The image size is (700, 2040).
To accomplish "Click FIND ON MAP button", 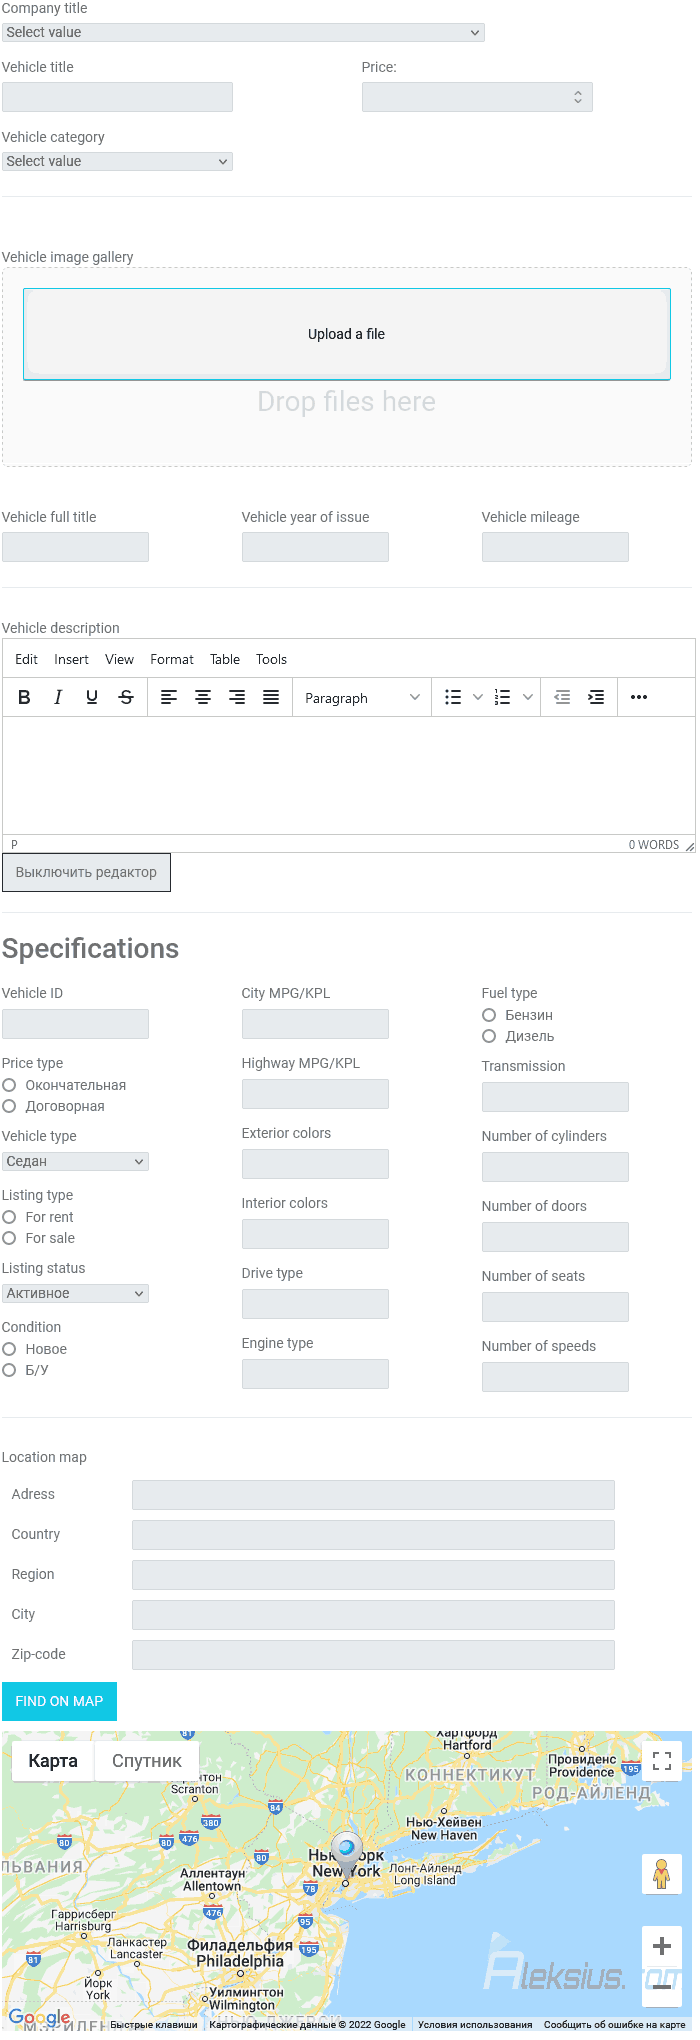I will (x=59, y=1701).
